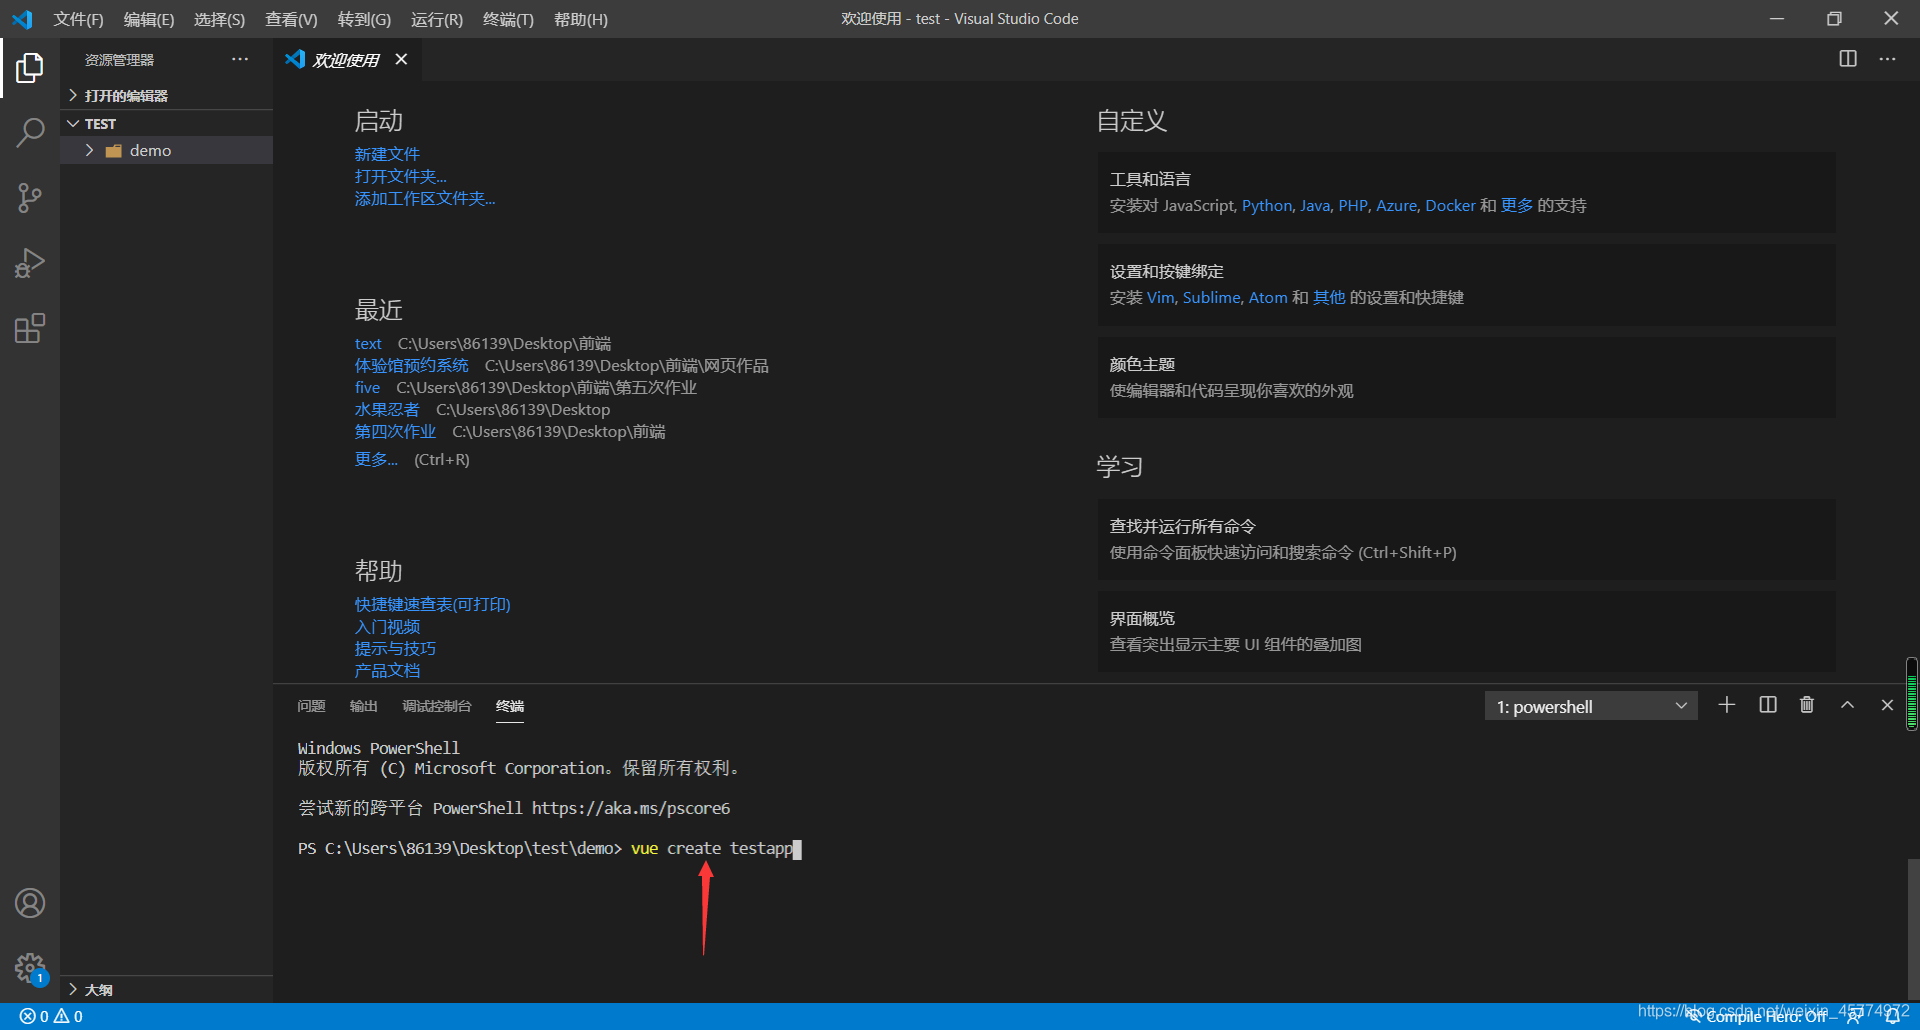
Task: Switch to the 调试控制台 panel tab
Action: click(x=436, y=706)
